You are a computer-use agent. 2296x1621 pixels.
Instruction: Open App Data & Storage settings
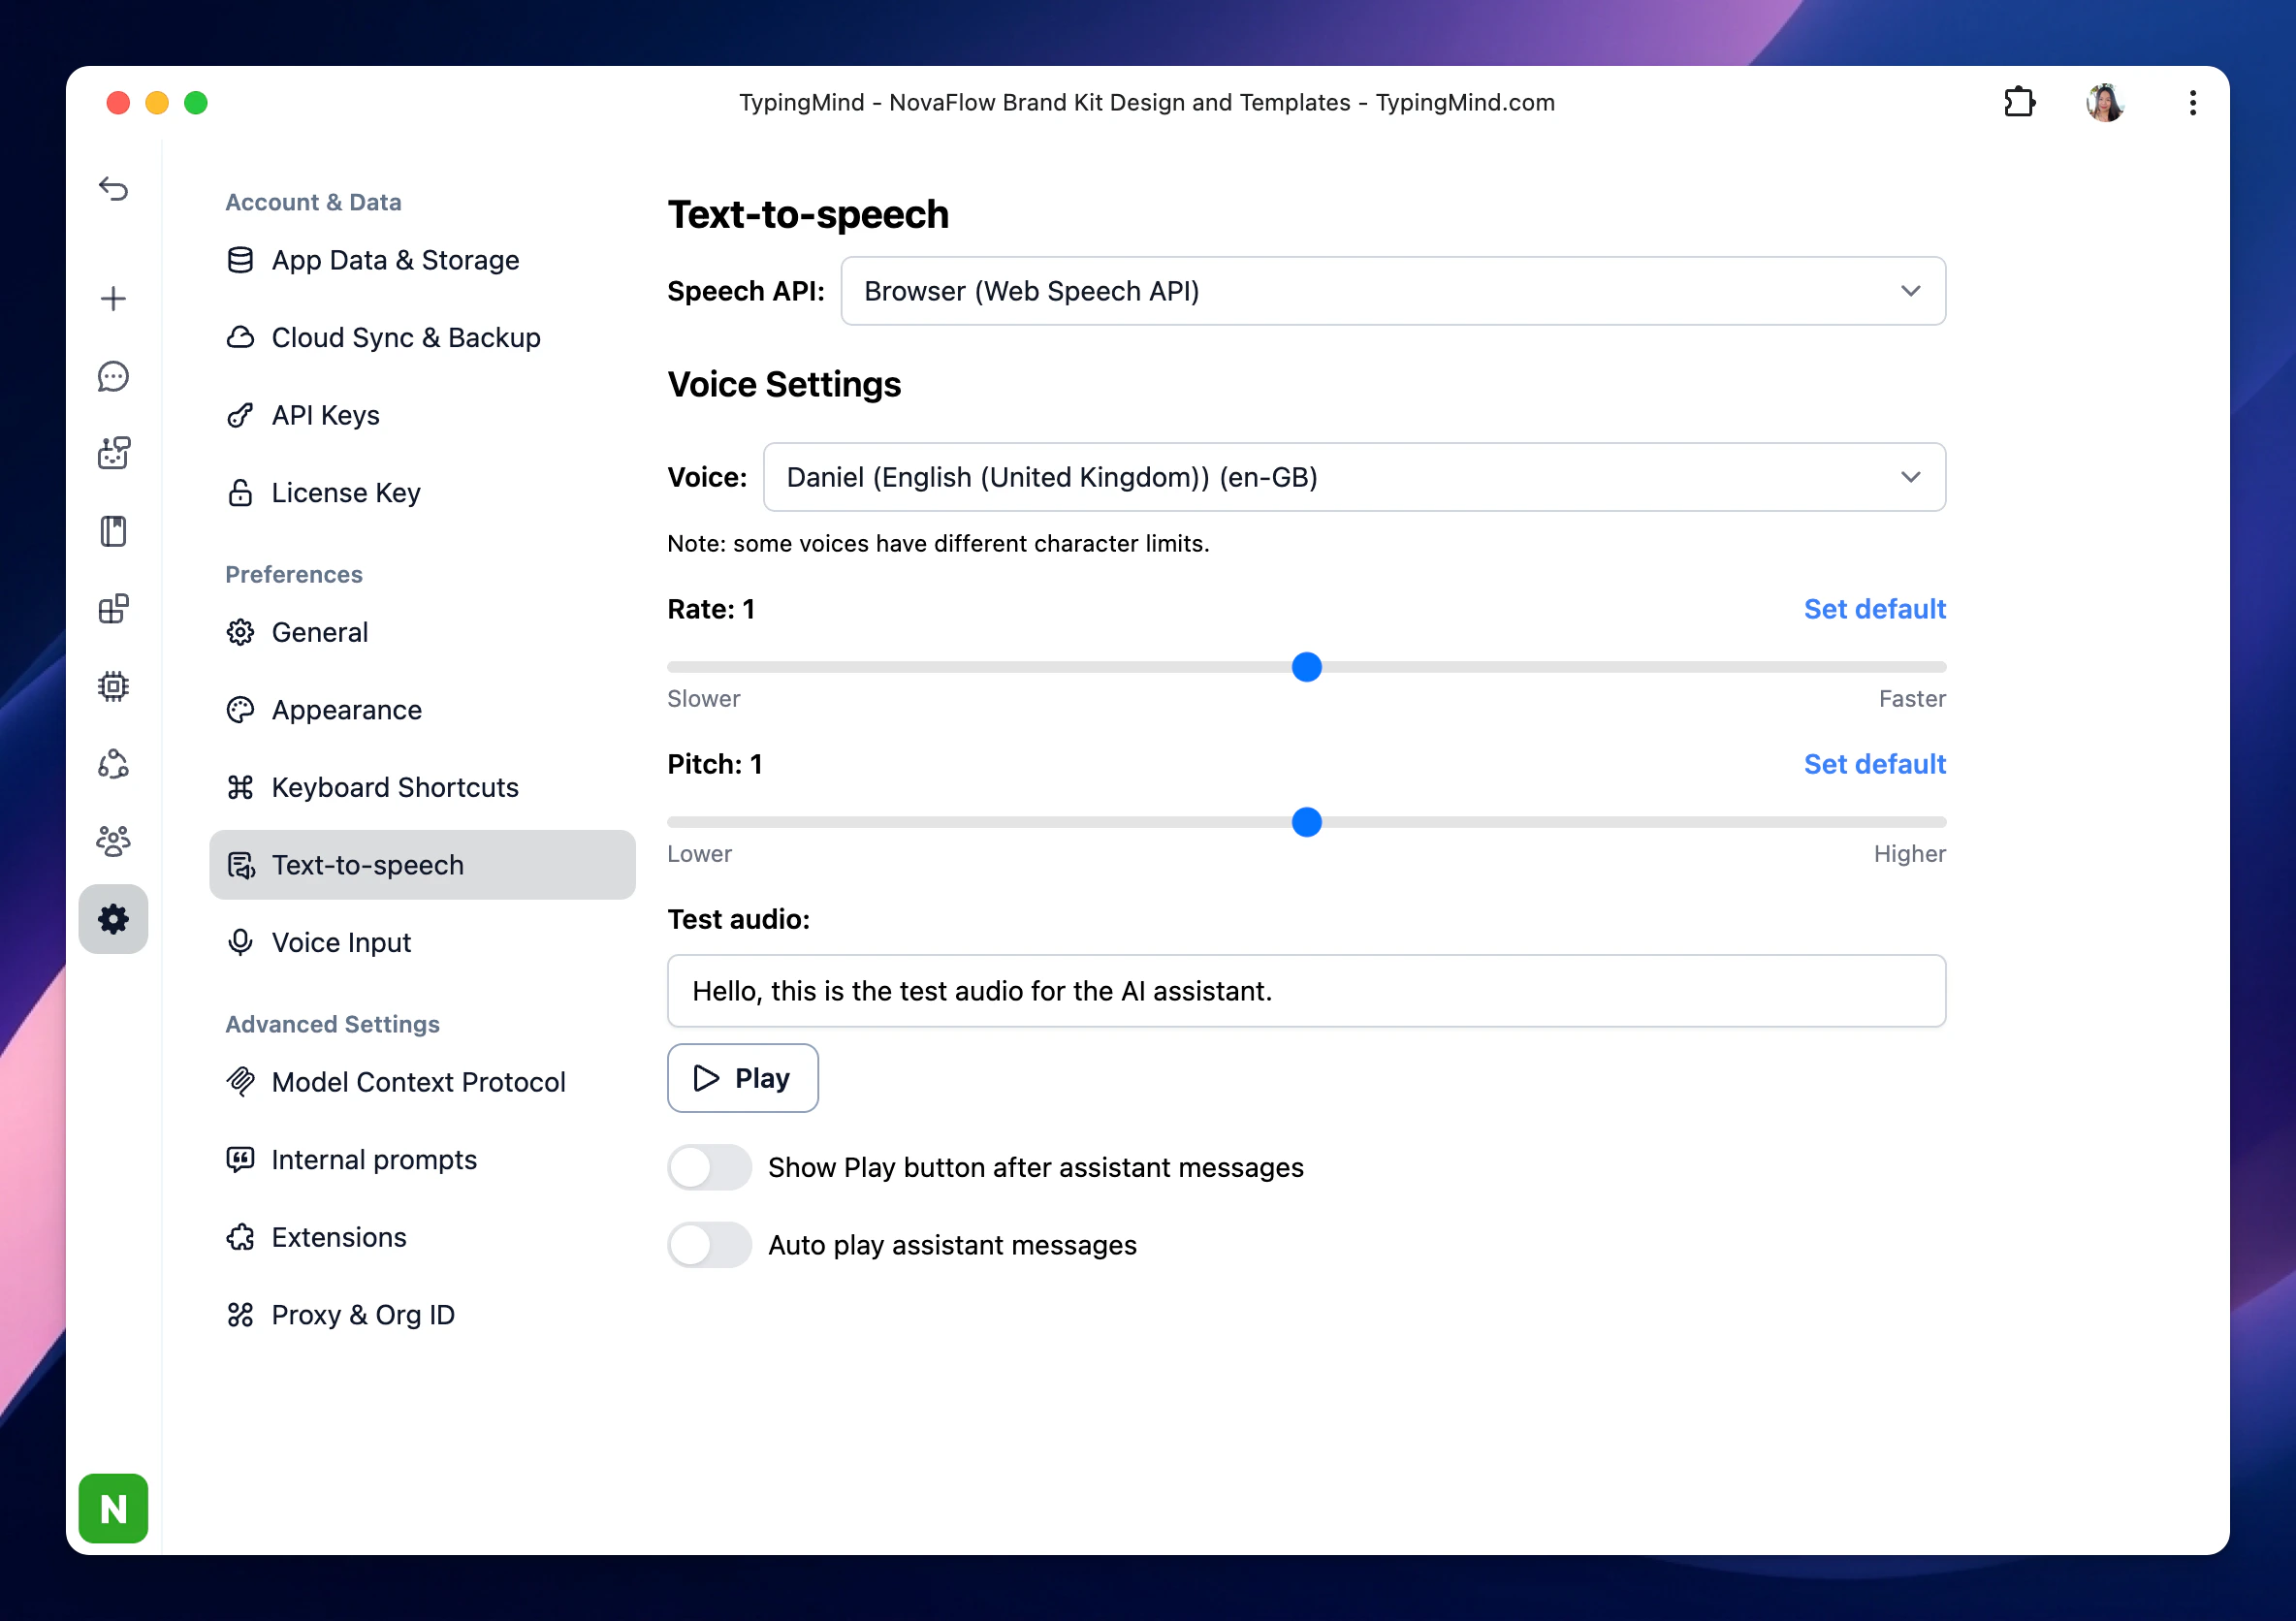point(422,260)
